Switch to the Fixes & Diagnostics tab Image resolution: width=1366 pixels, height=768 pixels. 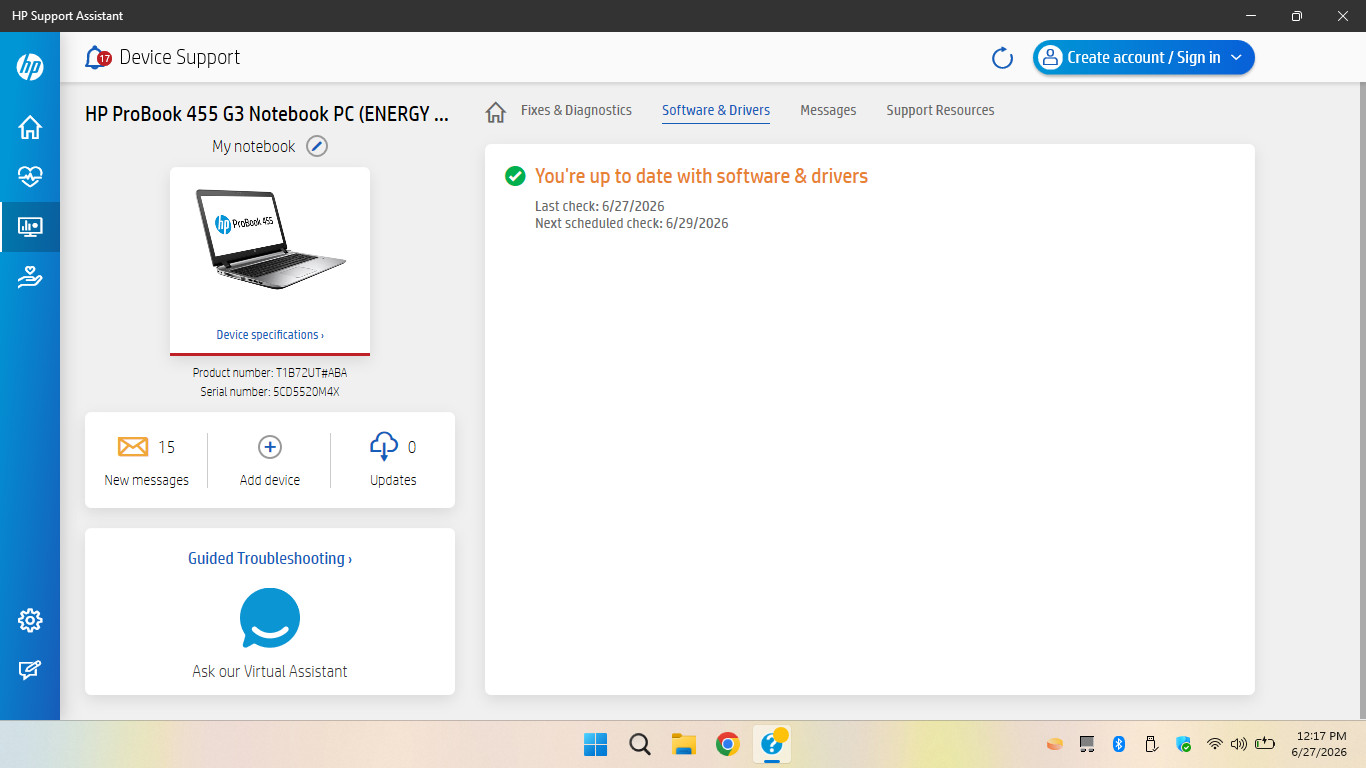pyautogui.click(x=576, y=110)
